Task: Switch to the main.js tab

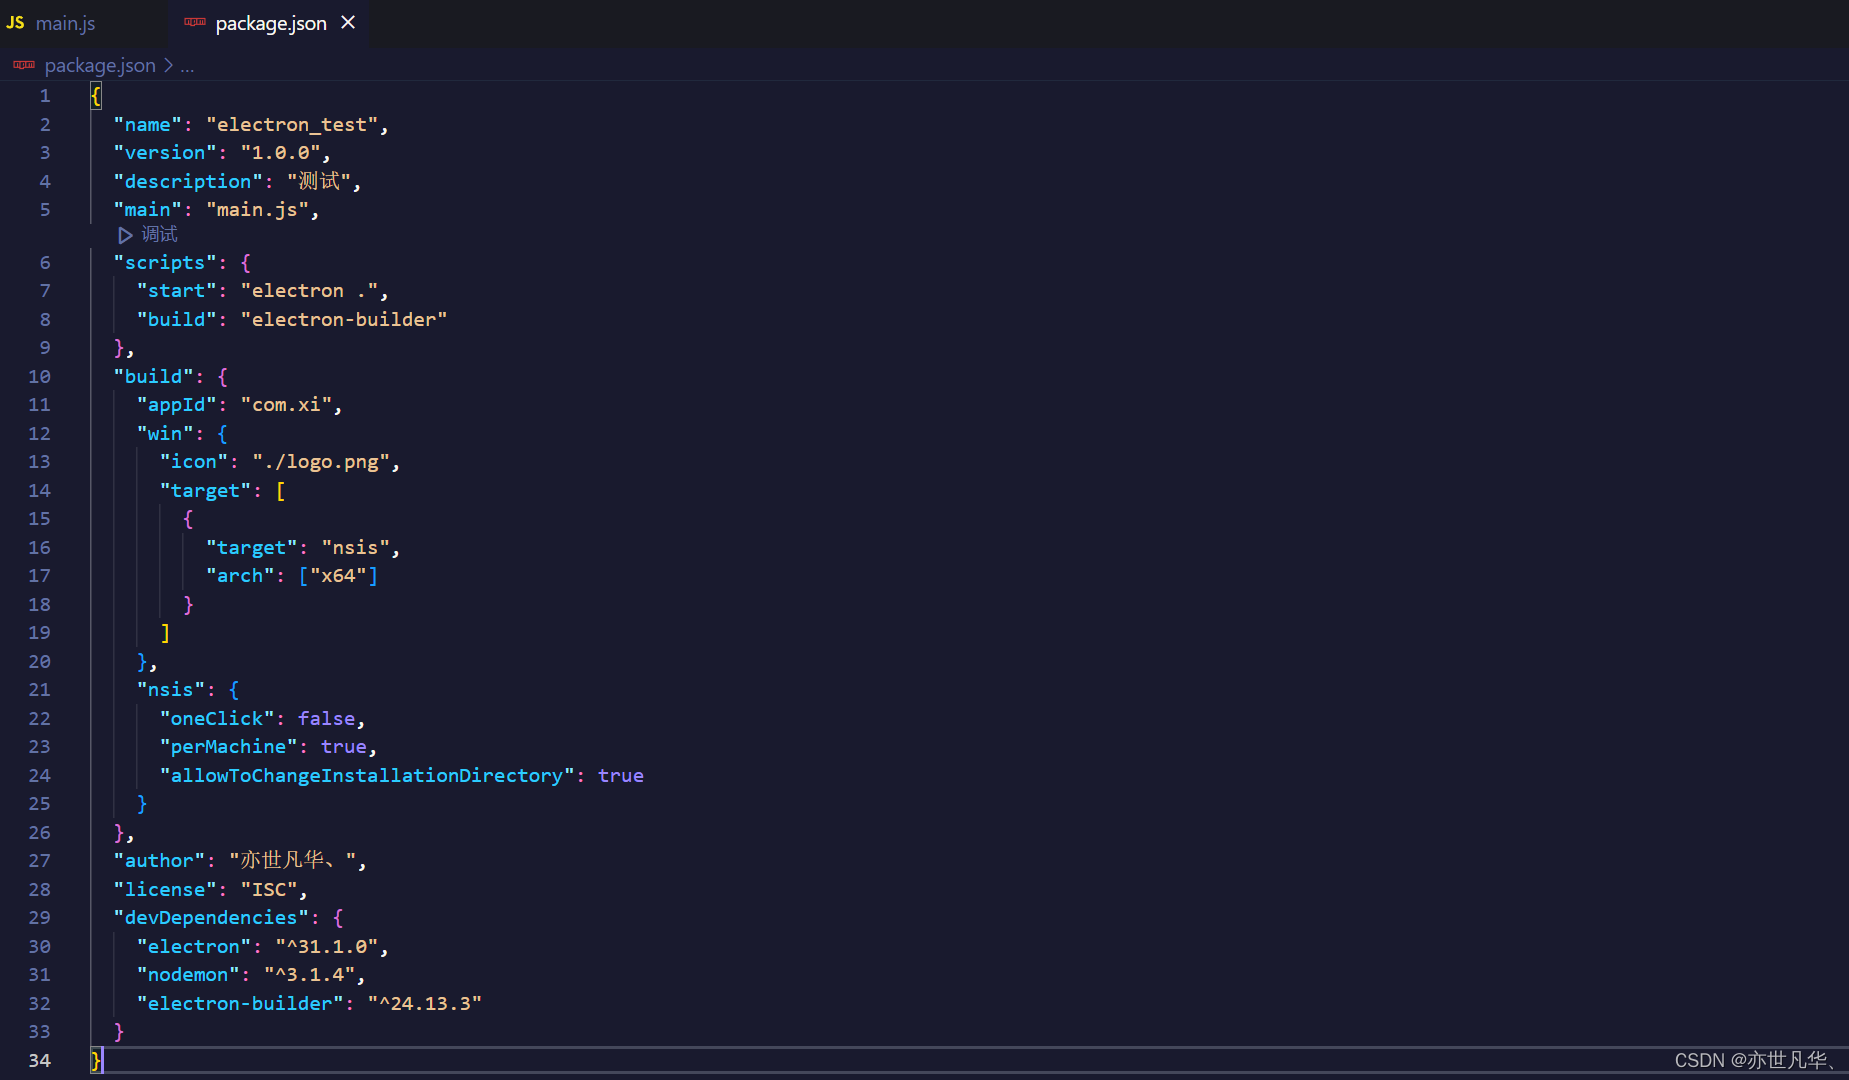Action: pos(66,23)
